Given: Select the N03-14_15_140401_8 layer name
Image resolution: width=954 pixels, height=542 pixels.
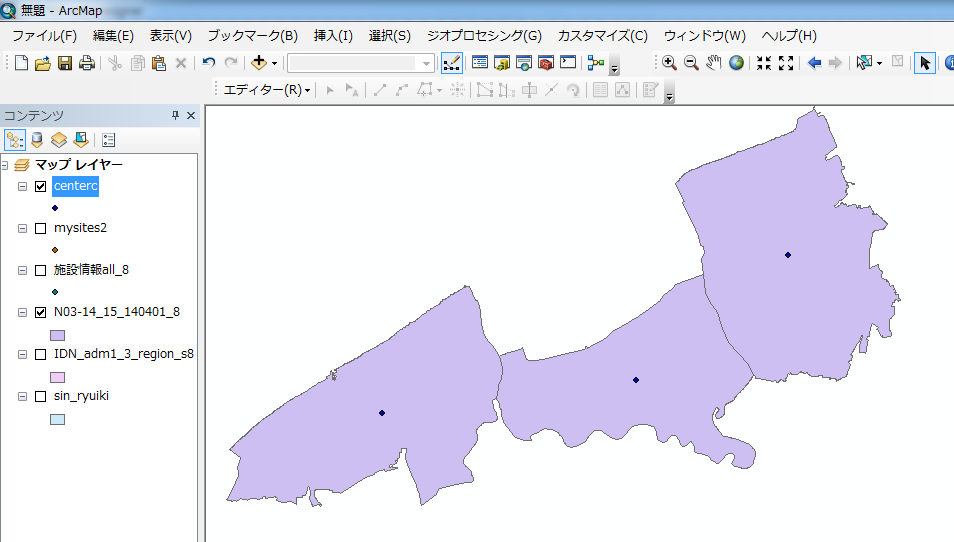Looking at the screenshot, I should 117,312.
